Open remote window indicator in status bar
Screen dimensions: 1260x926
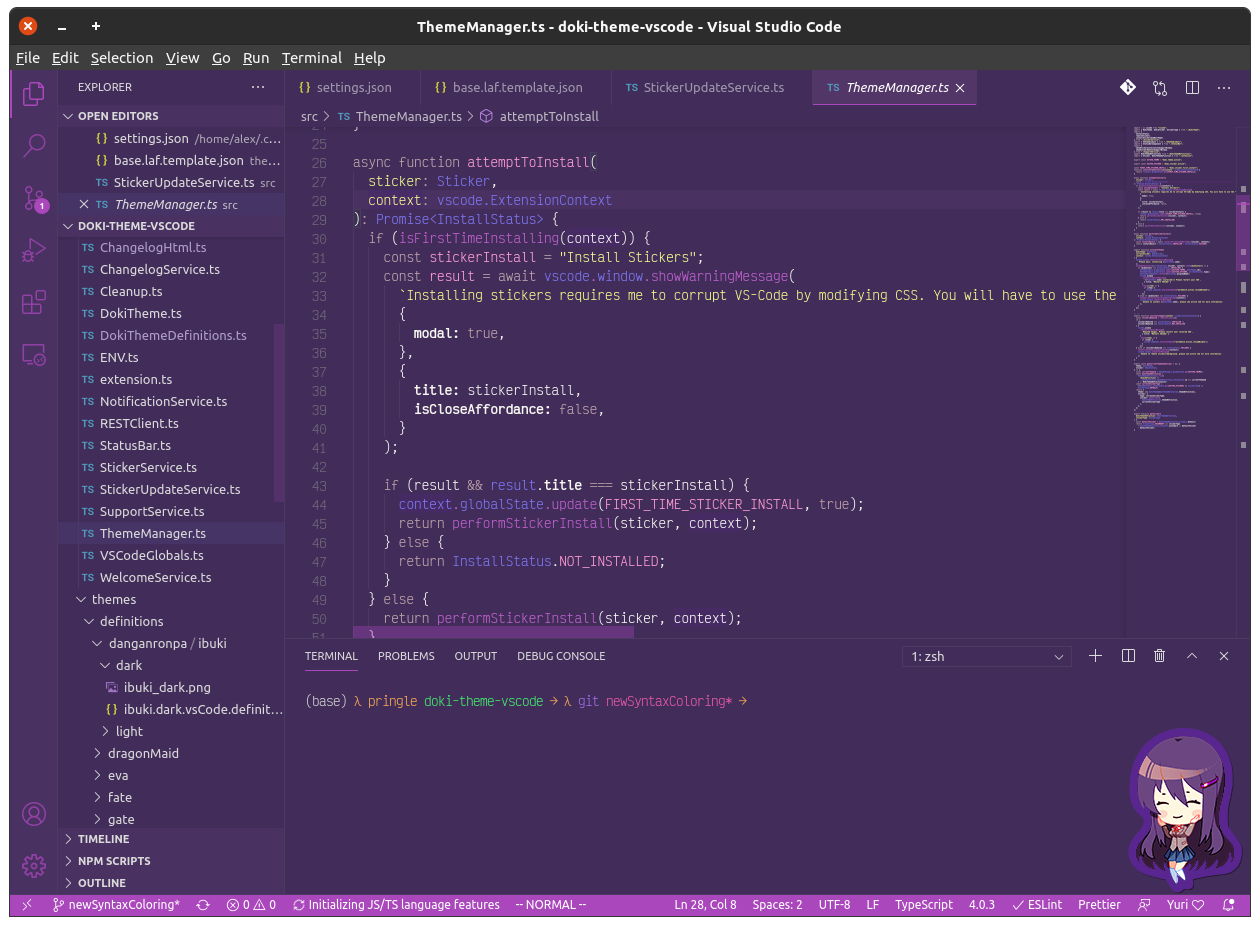coord(27,905)
